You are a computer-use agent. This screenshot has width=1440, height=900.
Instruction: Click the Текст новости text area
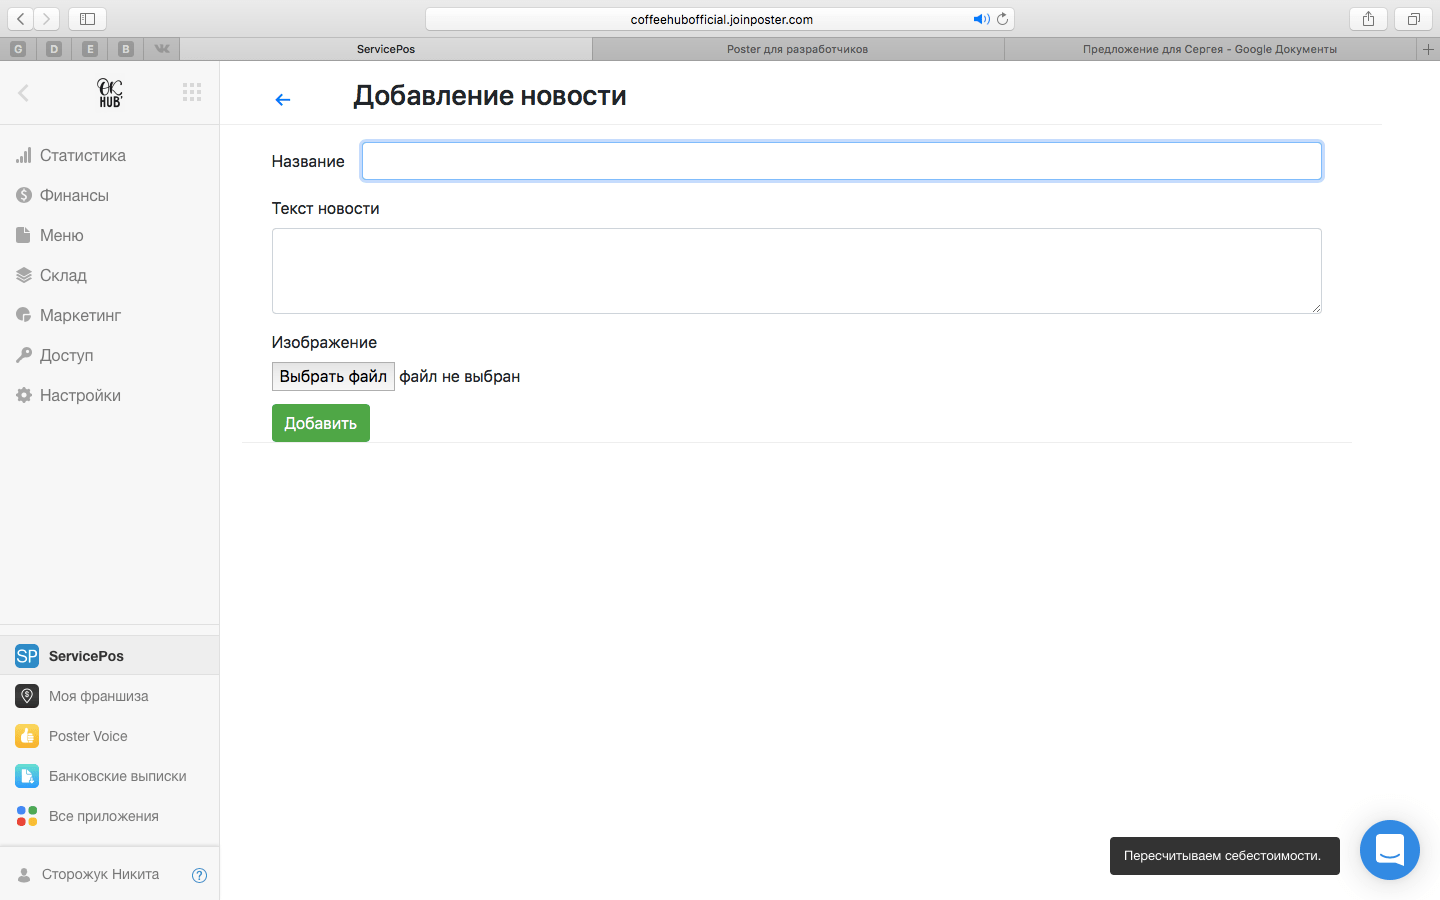[x=796, y=270]
